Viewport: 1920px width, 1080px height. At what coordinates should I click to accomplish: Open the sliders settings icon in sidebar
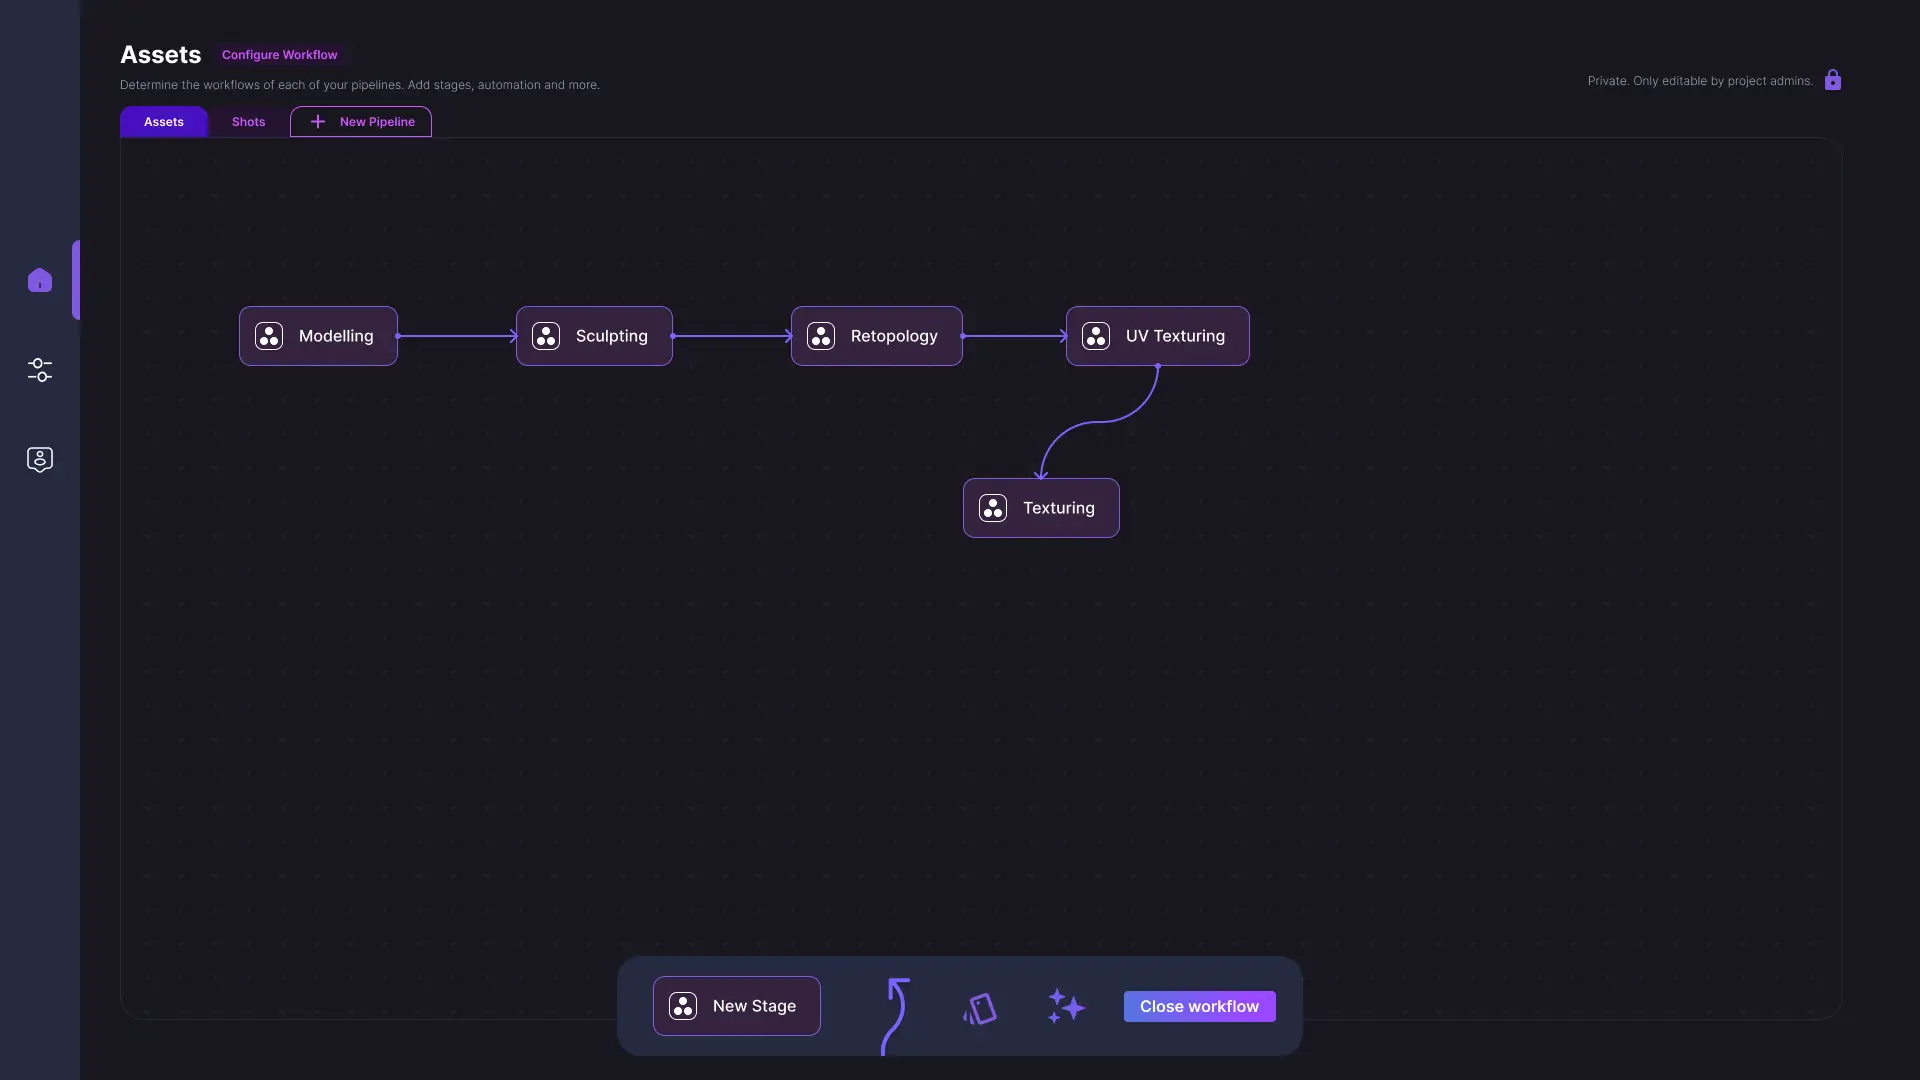pos(40,370)
